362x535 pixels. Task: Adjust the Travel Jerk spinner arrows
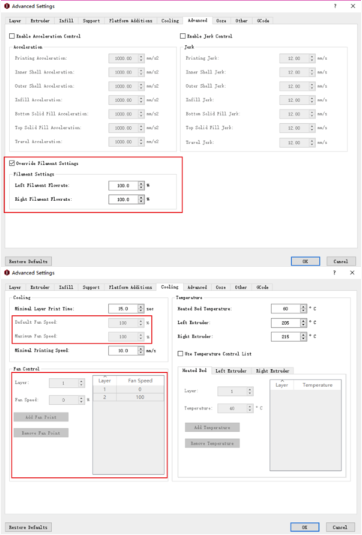pyautogui.click(x=312, y=142)
